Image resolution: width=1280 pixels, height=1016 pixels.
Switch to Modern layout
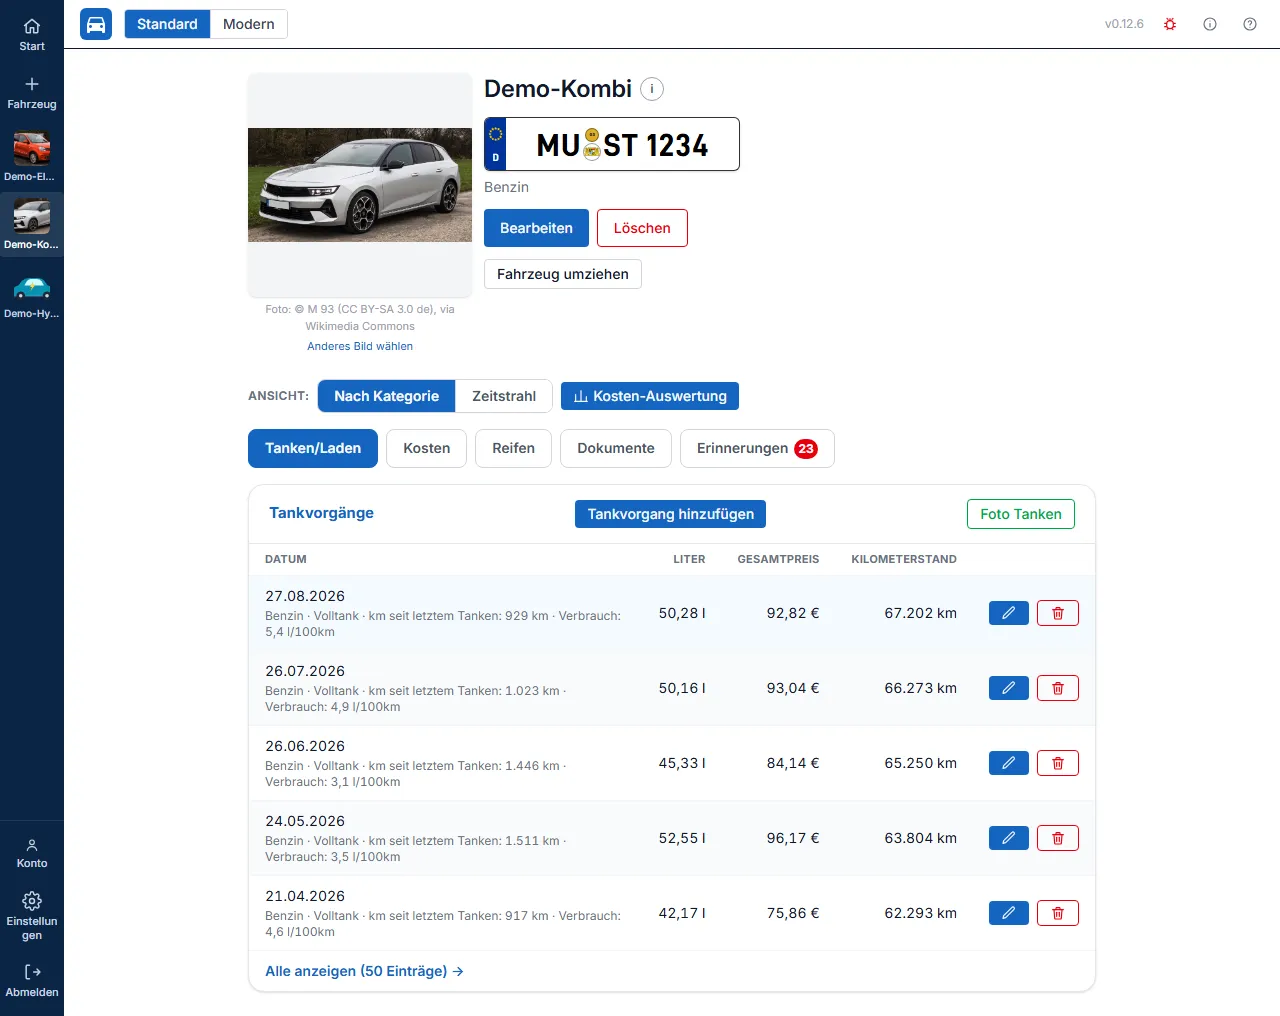click(249, 24)
